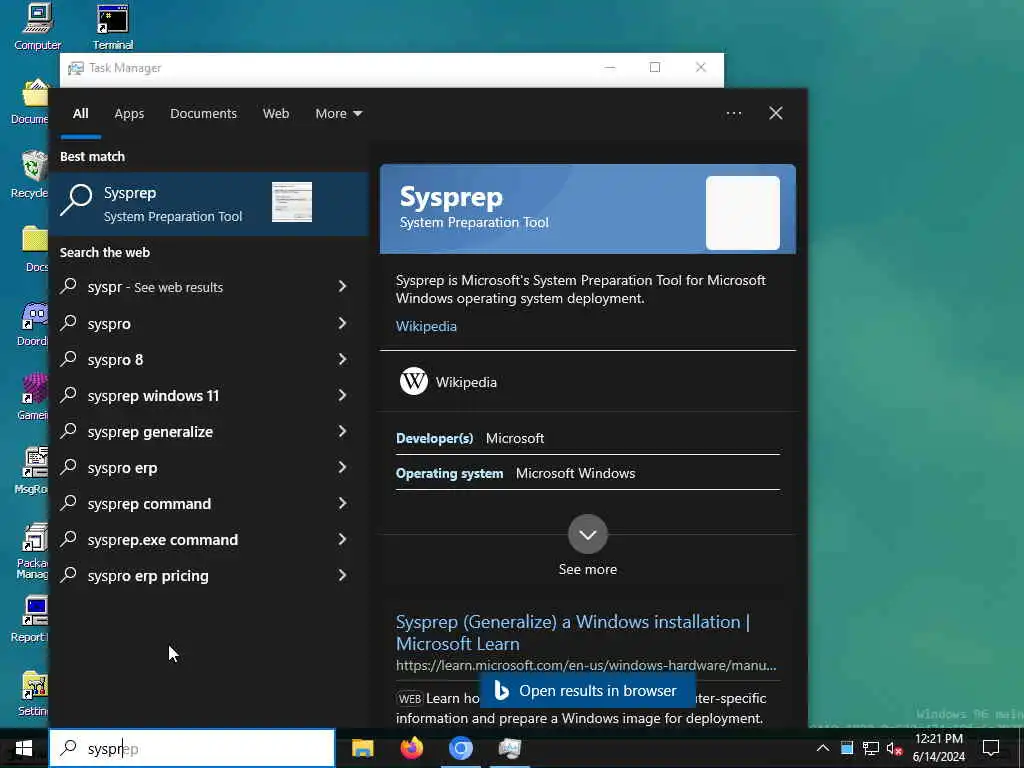The height and width of the screenshot is (768, 1024).
Task: Launch the blue Chromium browser taskbar icon
Action: (460, 748)
